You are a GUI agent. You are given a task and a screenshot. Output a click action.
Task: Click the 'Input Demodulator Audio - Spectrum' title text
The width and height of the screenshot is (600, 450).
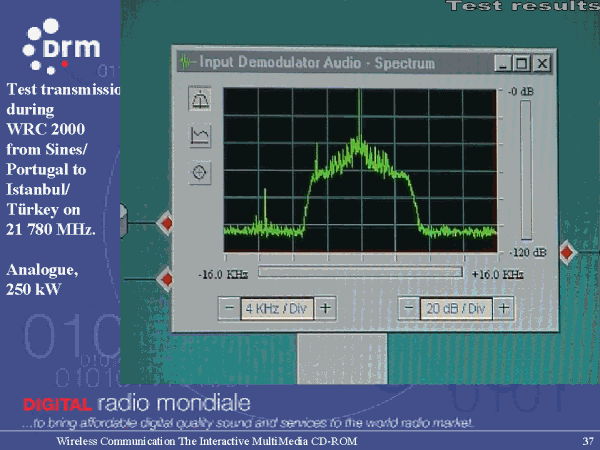(317, 62)
